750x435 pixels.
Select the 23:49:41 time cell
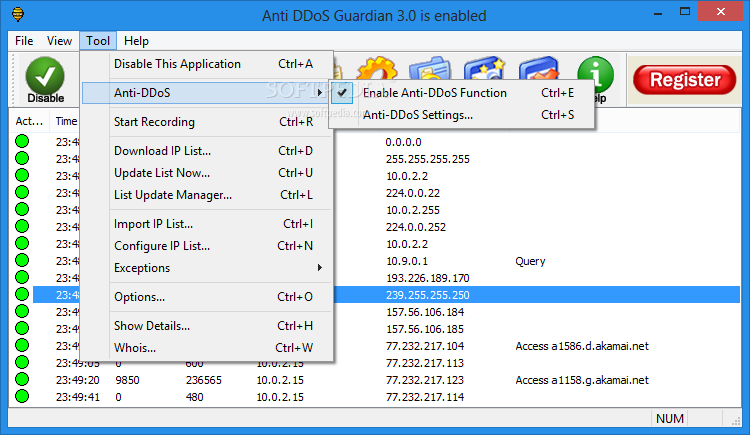(x=77, y=397)
